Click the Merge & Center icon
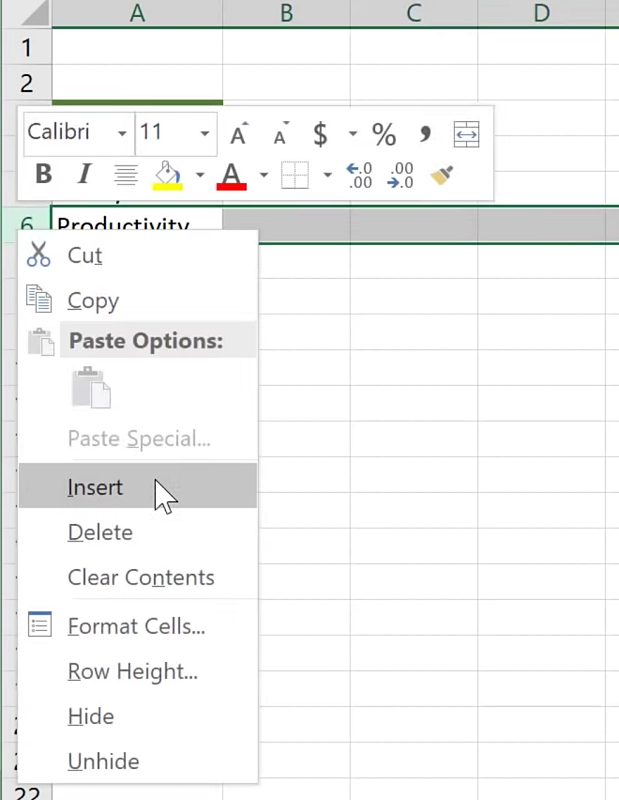619x800 pixels. [466, 134]
